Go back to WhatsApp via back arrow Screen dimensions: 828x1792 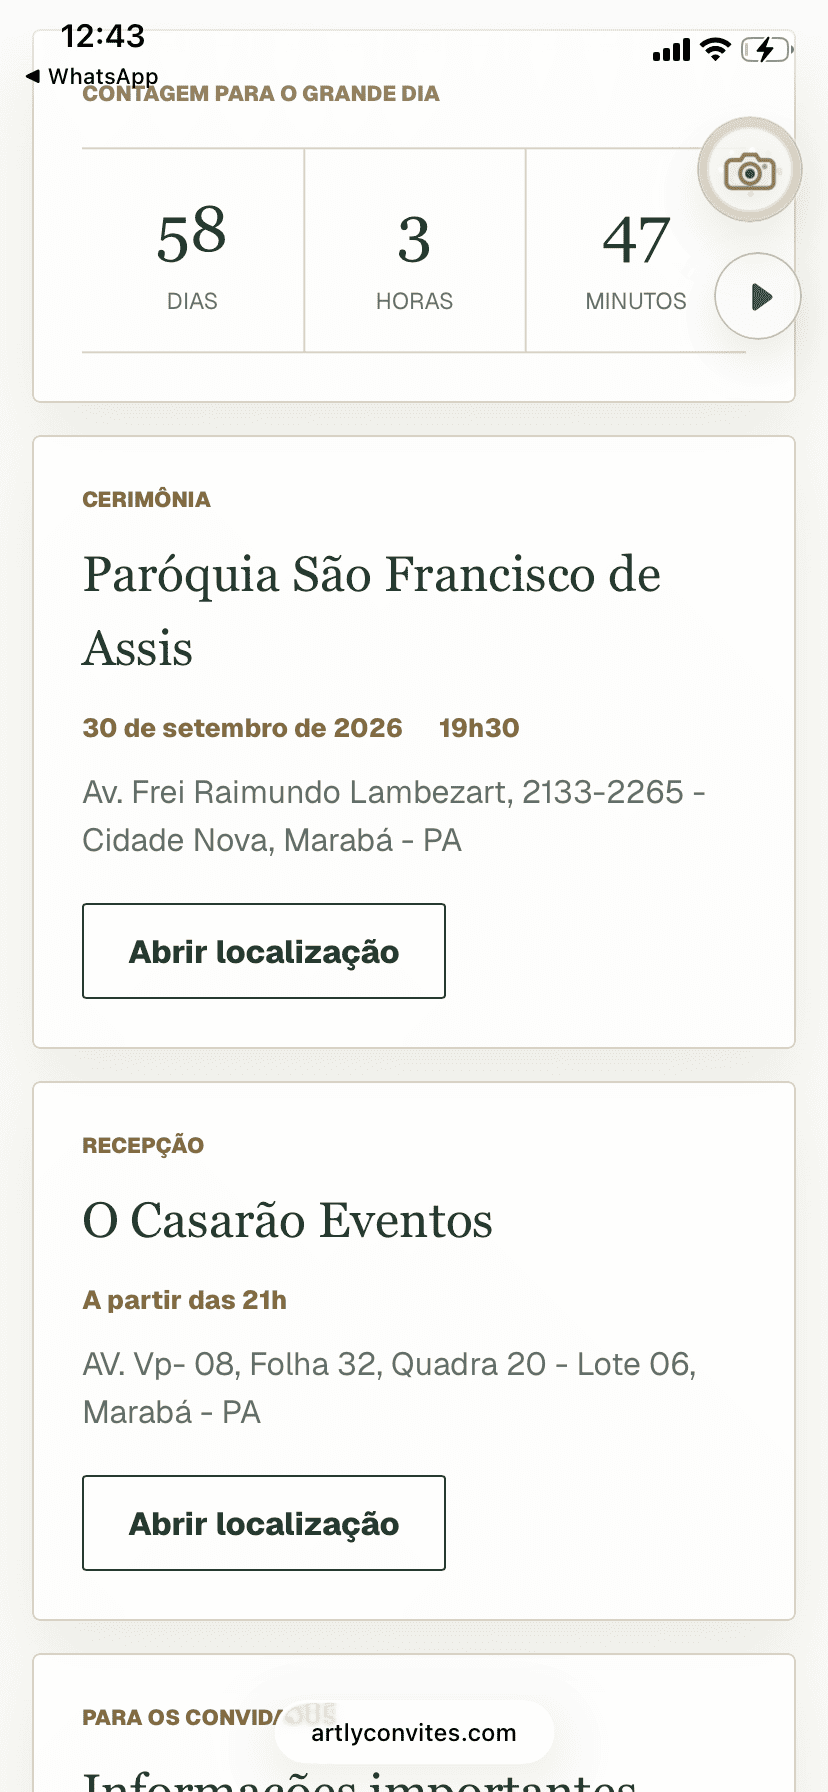(x=91, y=76)
